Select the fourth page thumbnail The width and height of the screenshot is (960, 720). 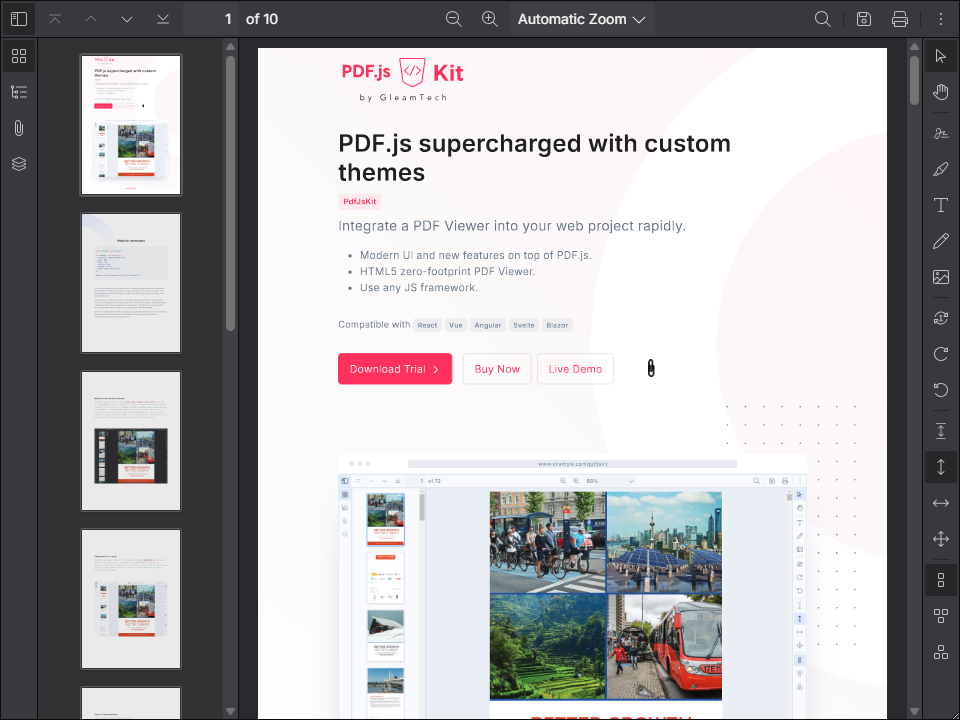(x=131, y=599)
